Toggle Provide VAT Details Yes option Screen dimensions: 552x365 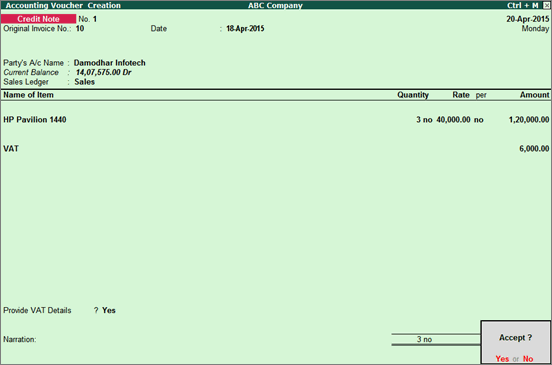[109, 310]
